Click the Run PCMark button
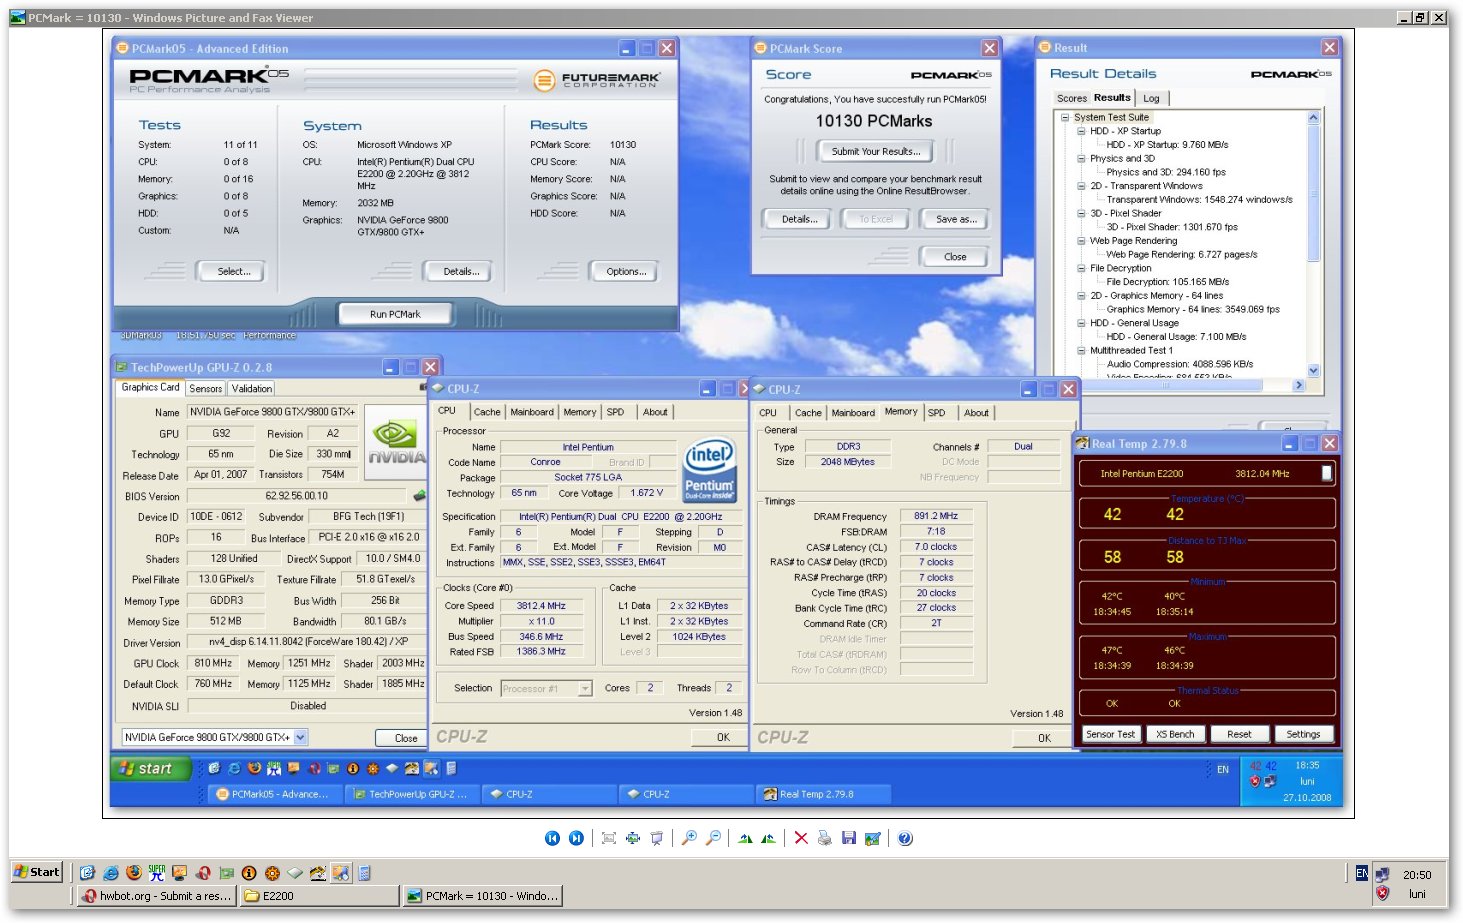1463x923 pixels. [395, 314]
